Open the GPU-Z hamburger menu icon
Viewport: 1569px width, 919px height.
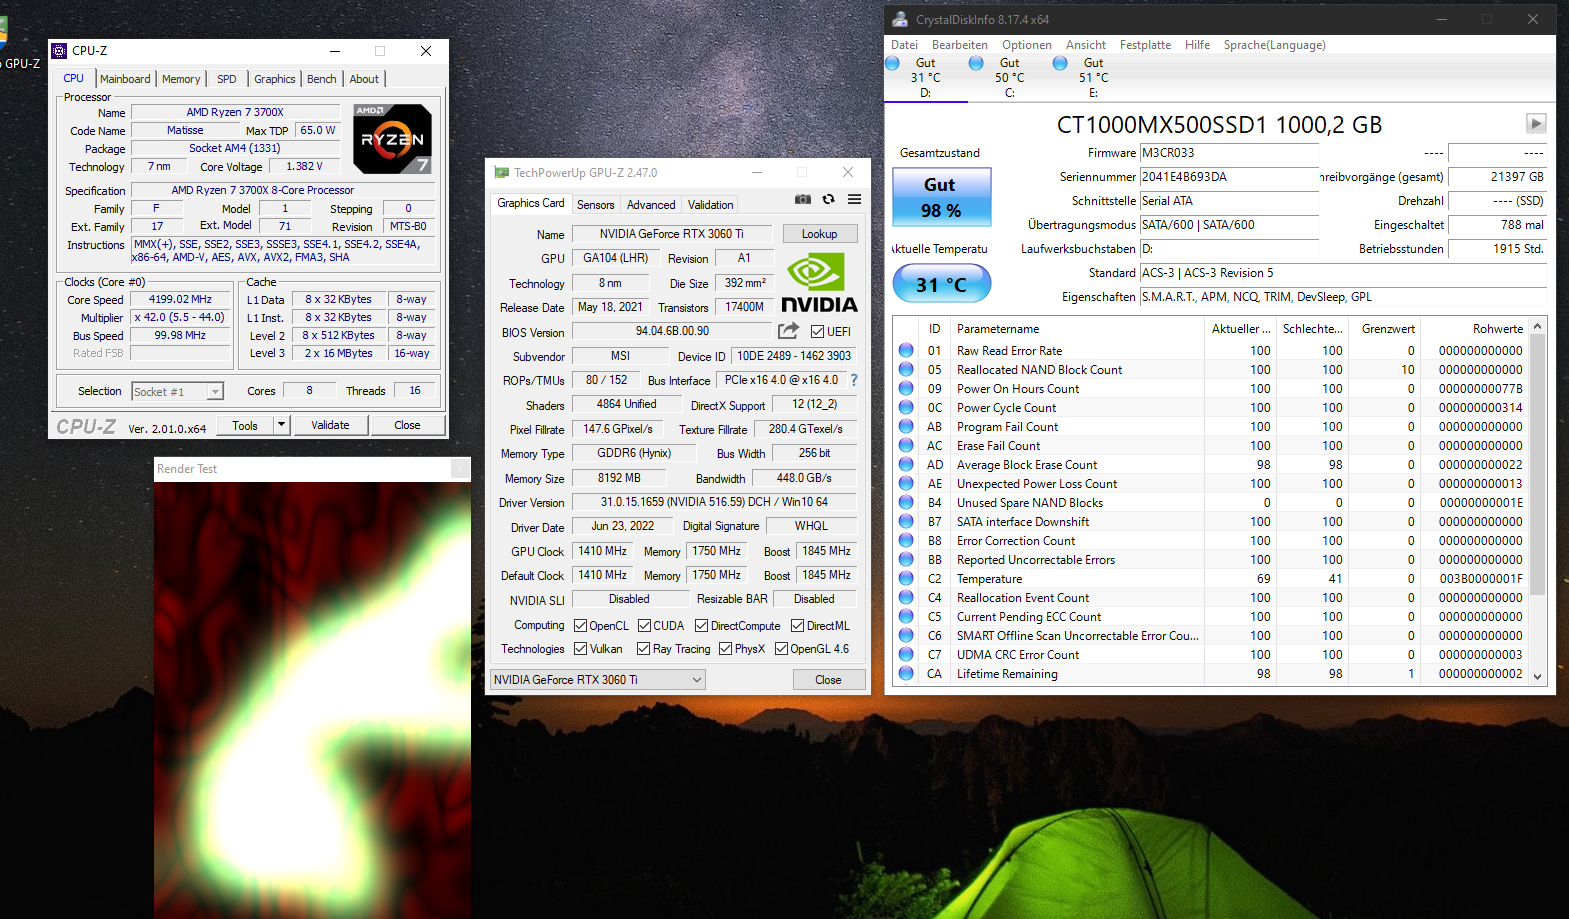click(x=855, y=199)
